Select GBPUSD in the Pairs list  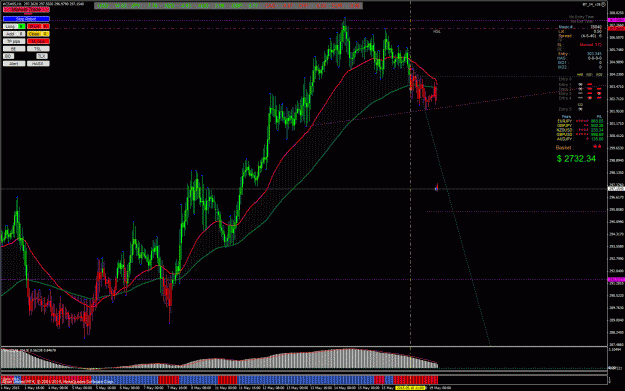[564, 135]
